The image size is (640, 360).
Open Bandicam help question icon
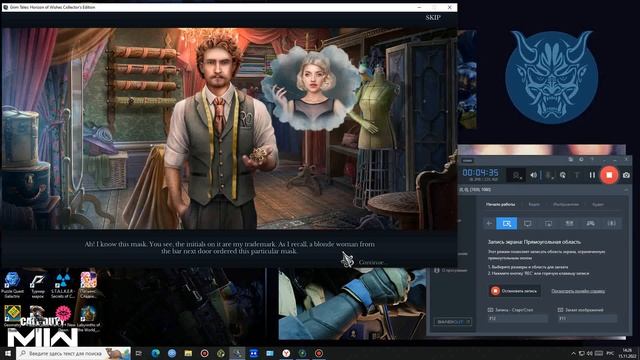[x=592, y=160]
